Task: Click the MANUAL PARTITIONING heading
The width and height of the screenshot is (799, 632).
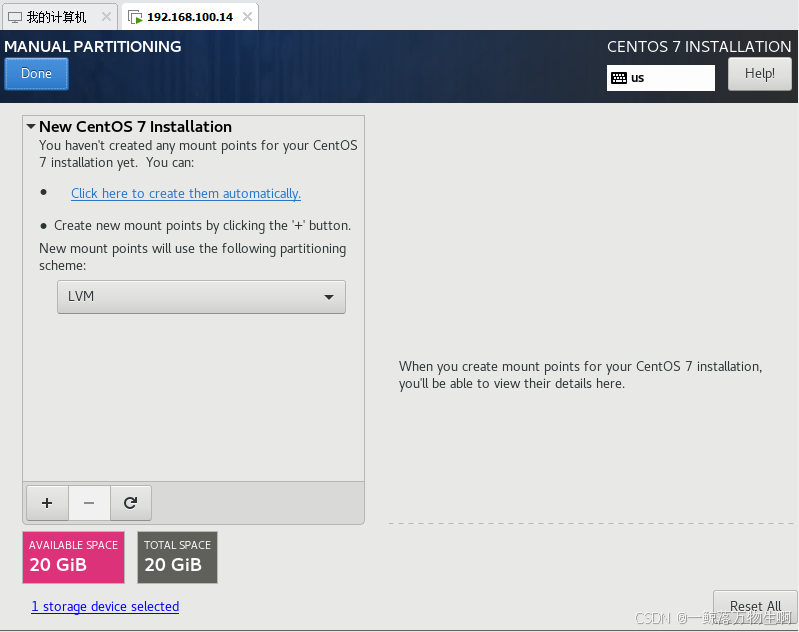Action: (x=93, y=46)
